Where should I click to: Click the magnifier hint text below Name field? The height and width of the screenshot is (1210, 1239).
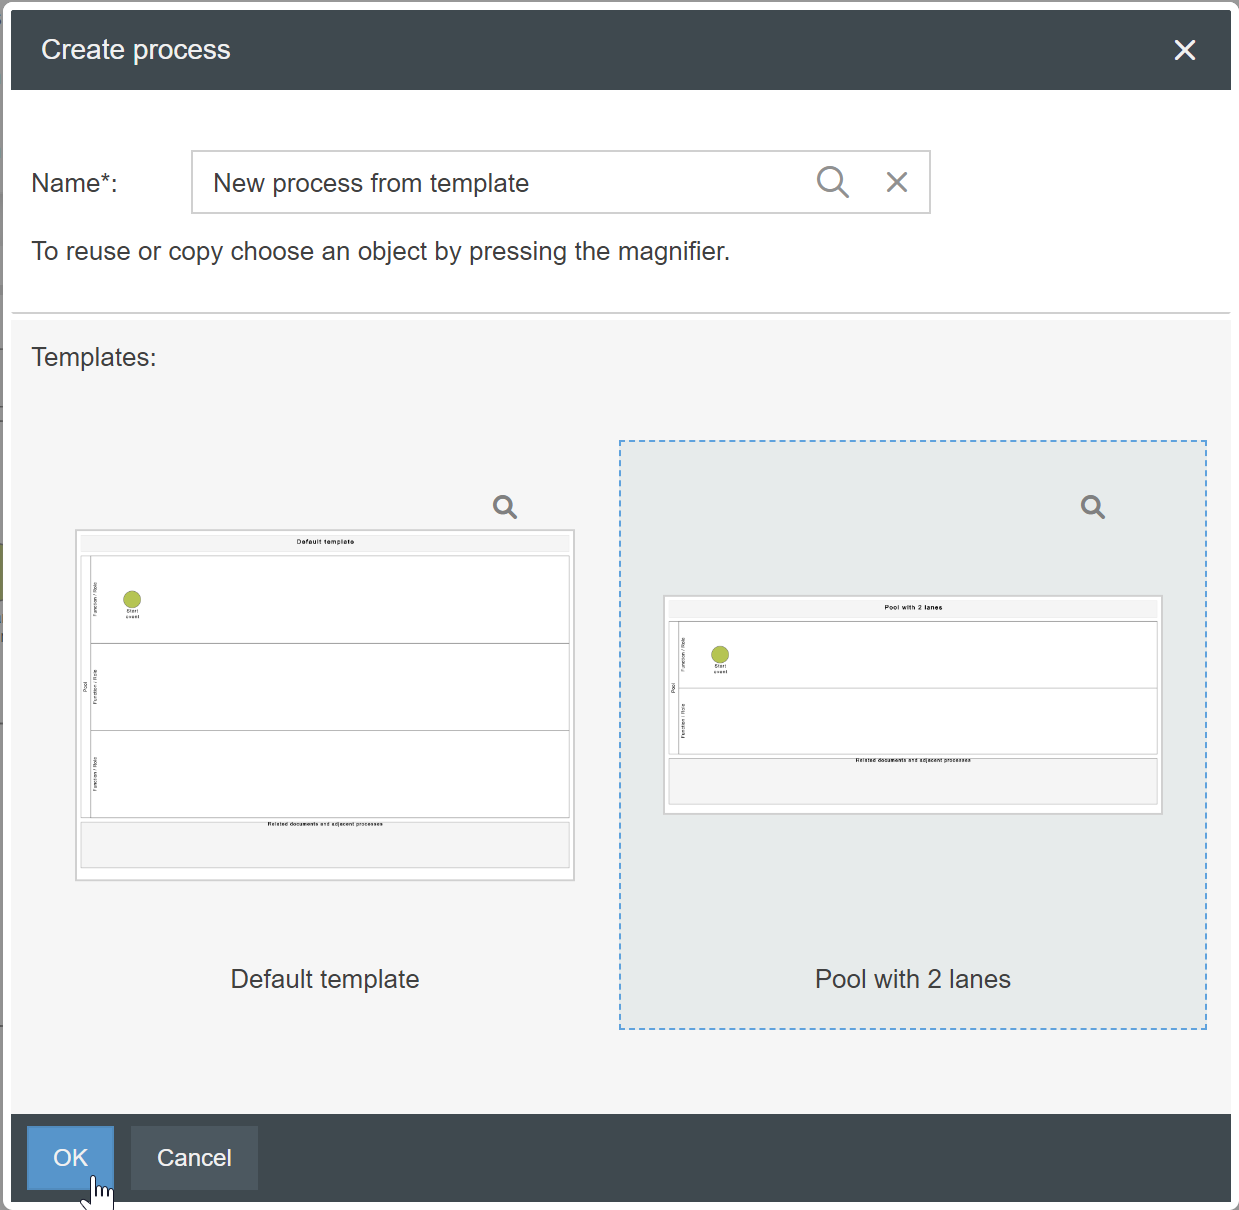pyautogui.click(x=380, y=251)
